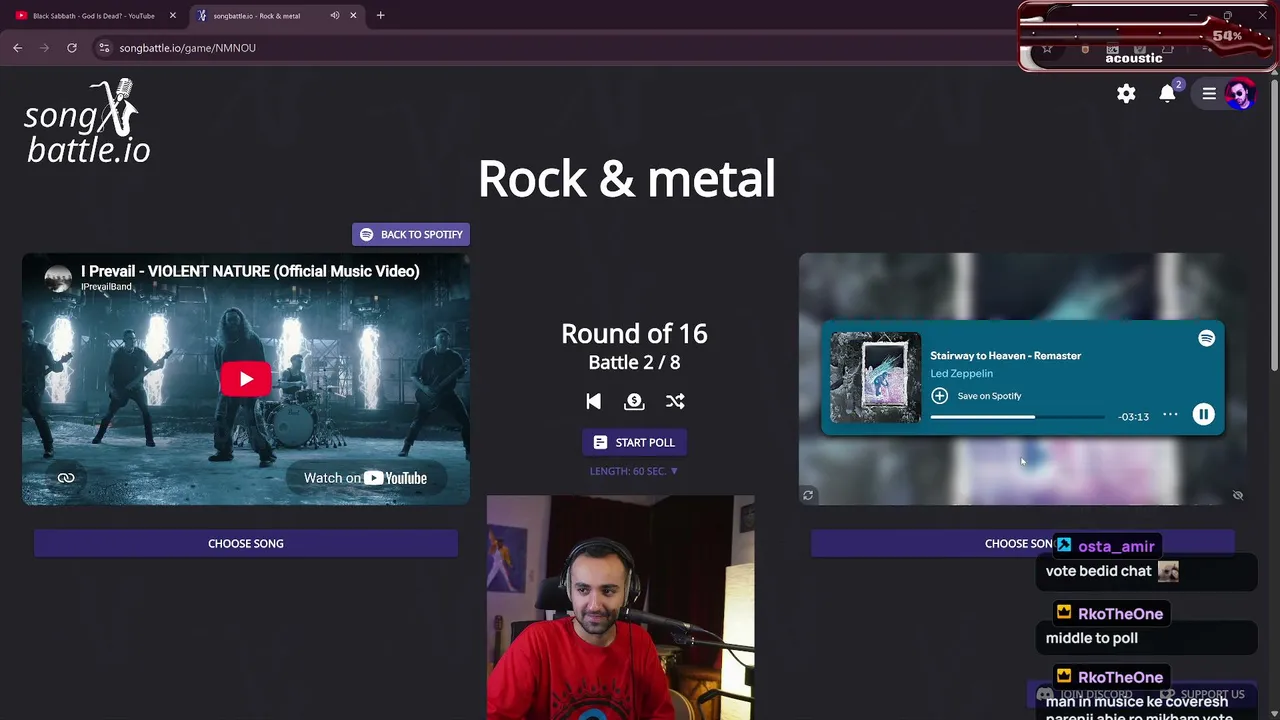Close the Black Sabbath YouTube tab

pos(172,15)
